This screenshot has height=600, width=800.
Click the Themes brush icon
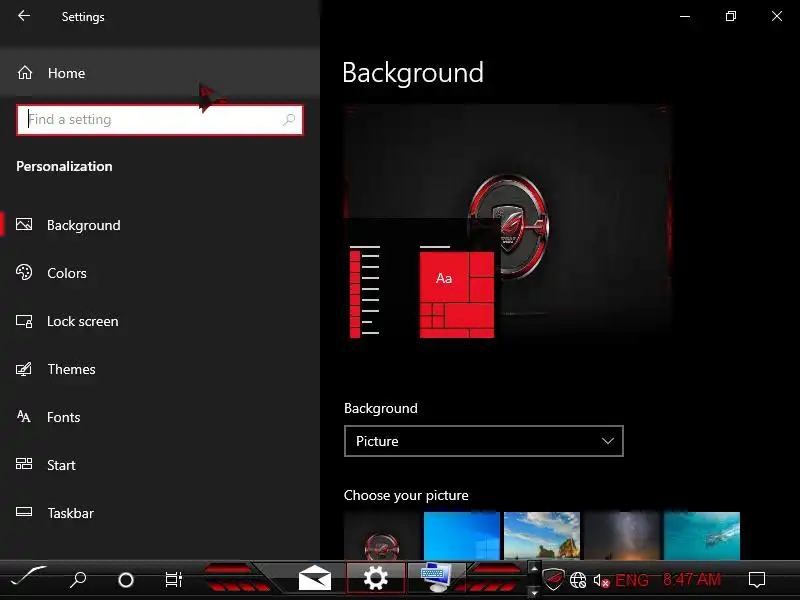[24, 369]
